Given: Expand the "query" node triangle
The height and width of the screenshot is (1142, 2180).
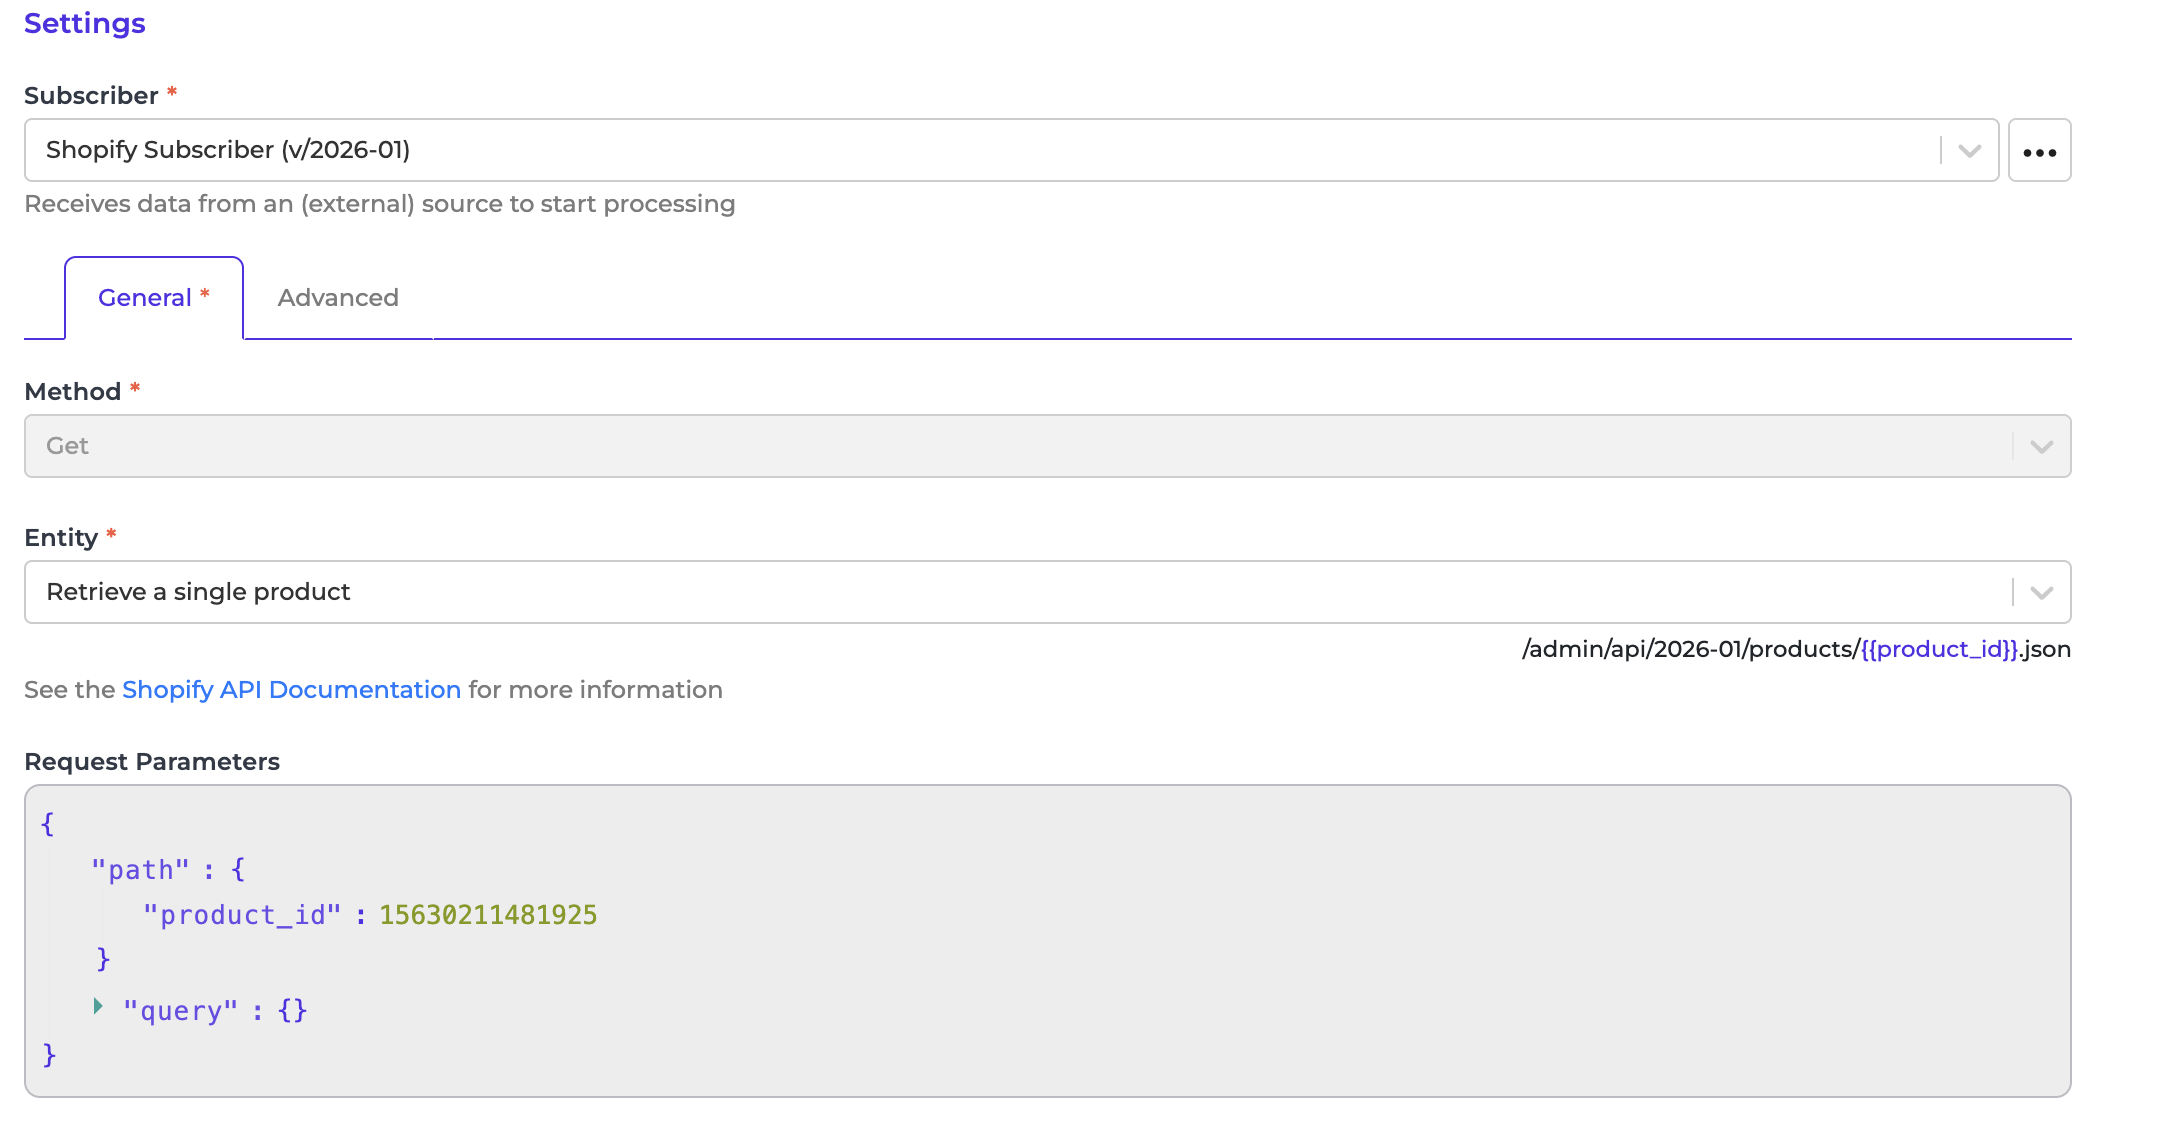Looking at the screenshot, I should point(98,1006).
